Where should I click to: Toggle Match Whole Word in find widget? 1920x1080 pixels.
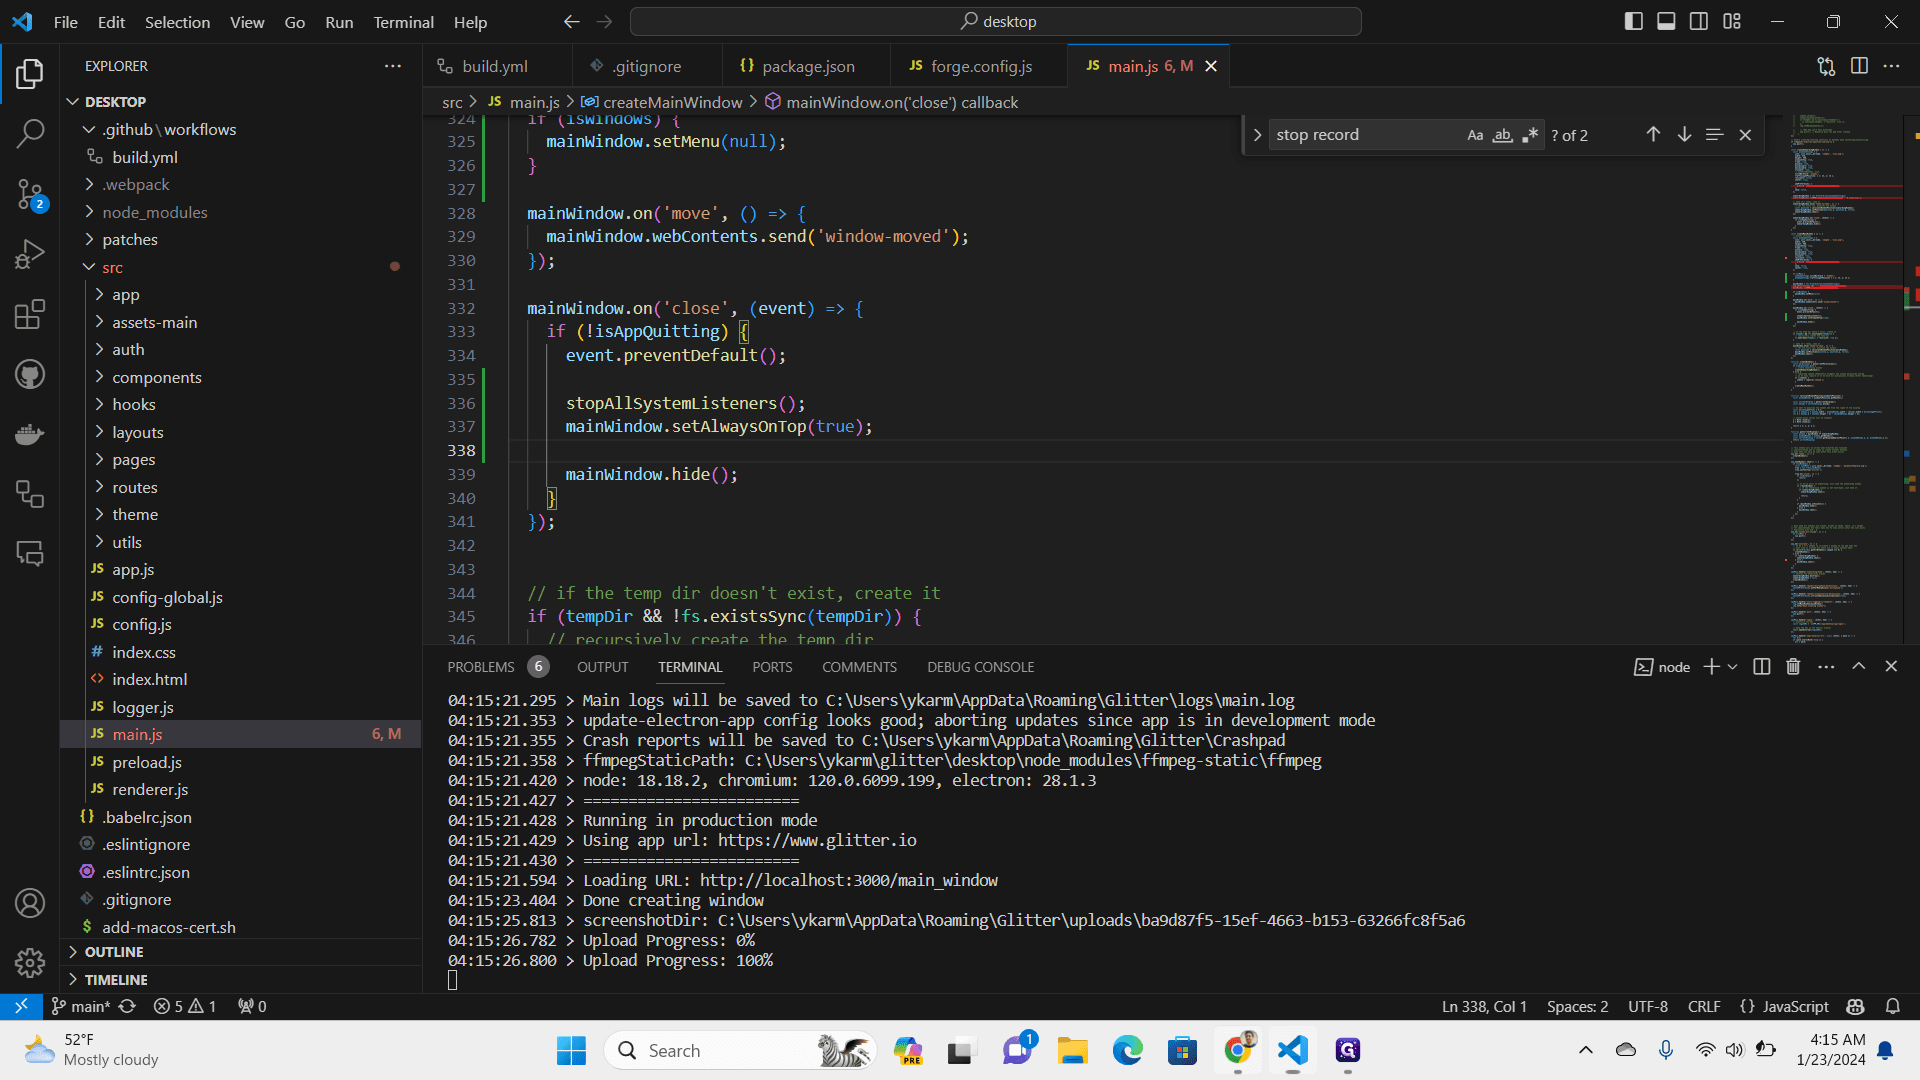pos(1502,135)
